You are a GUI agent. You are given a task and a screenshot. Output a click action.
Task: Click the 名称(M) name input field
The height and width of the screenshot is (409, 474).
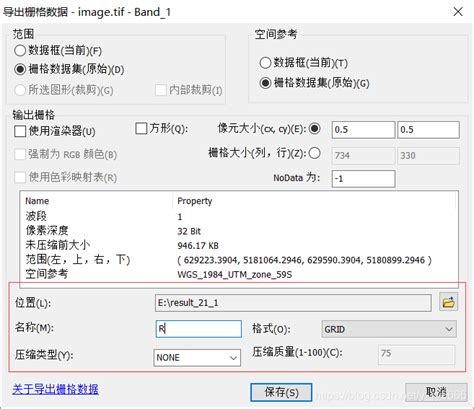click(x=199, y=329)
